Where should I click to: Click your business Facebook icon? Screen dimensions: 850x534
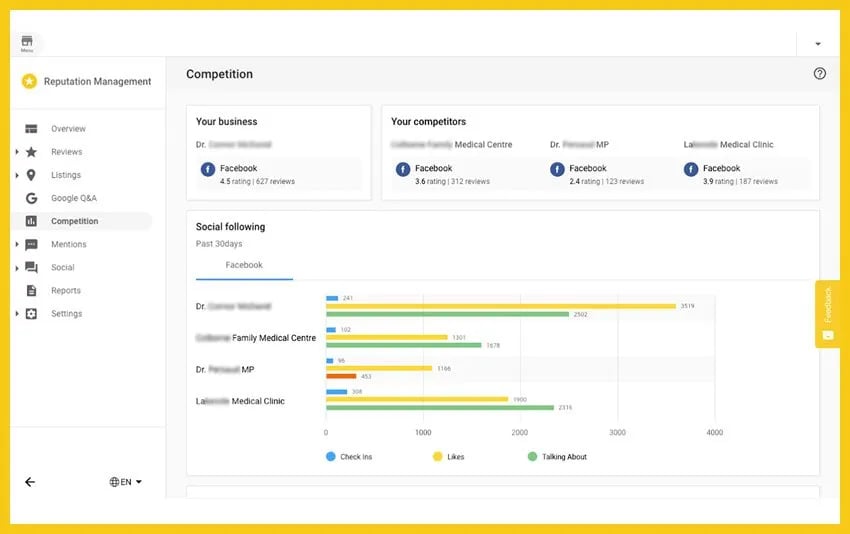[x=208, y=169]
